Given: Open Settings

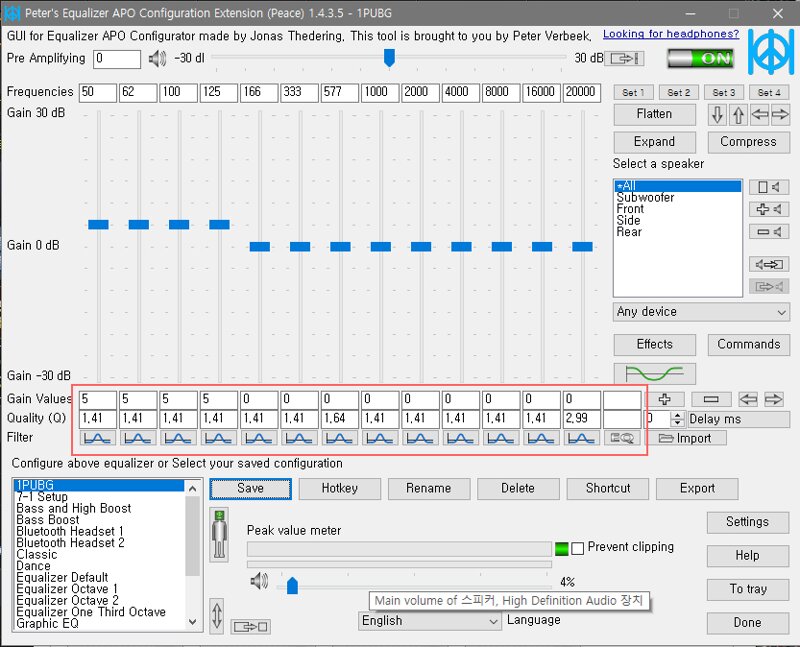Looking at the screenshot, I should coord(747,522).
